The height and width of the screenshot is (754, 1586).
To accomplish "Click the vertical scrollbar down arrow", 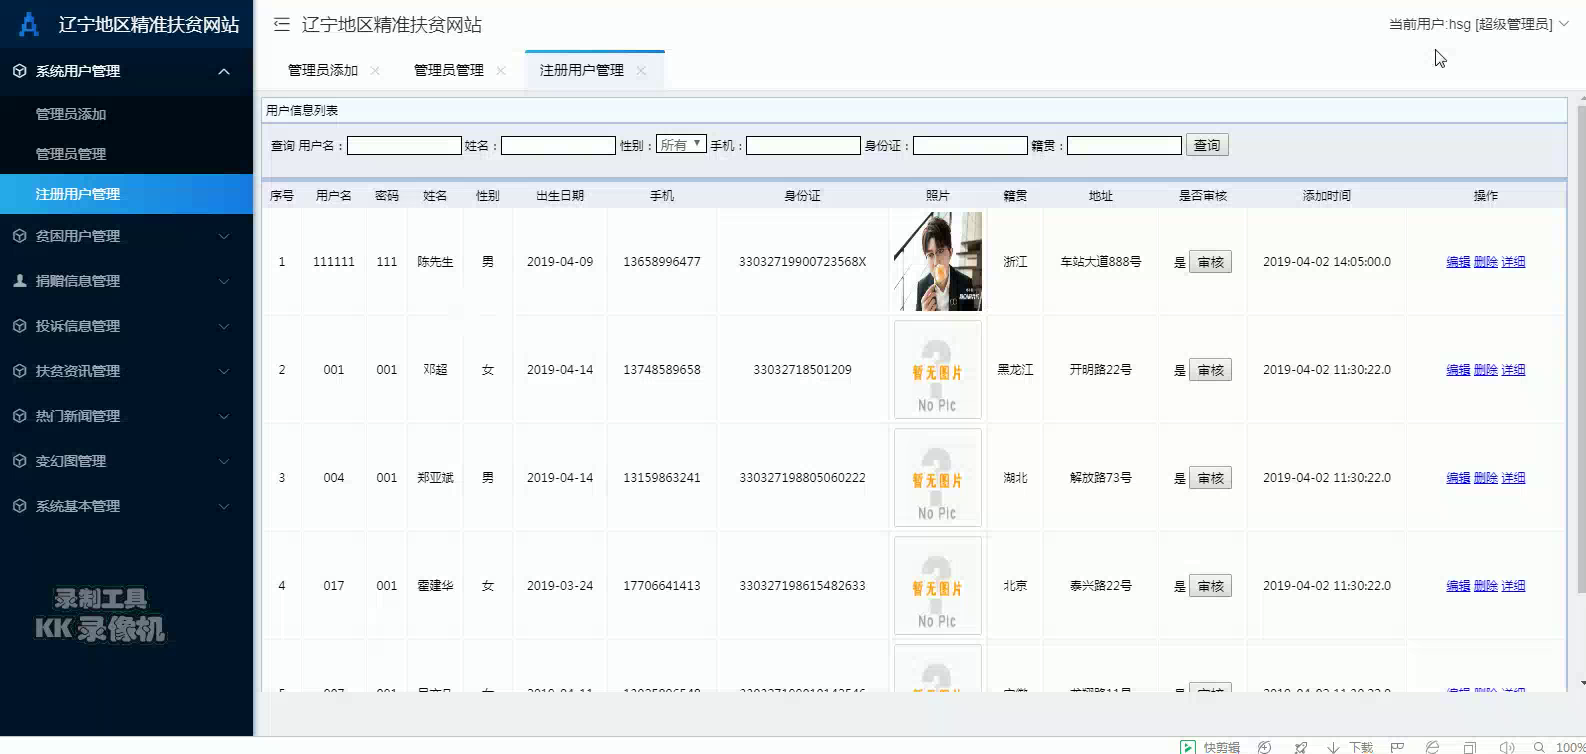I will coord(1581,684).
